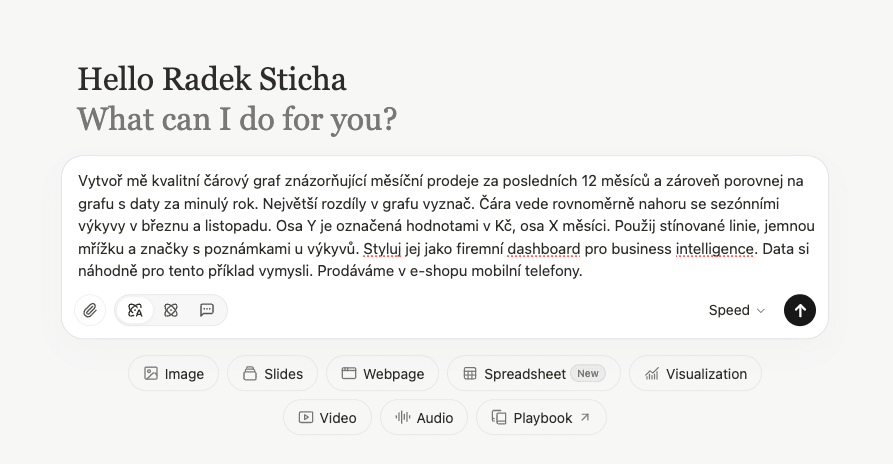Select the Slides creation chip

pyautogui.click(x=272, y=373)
